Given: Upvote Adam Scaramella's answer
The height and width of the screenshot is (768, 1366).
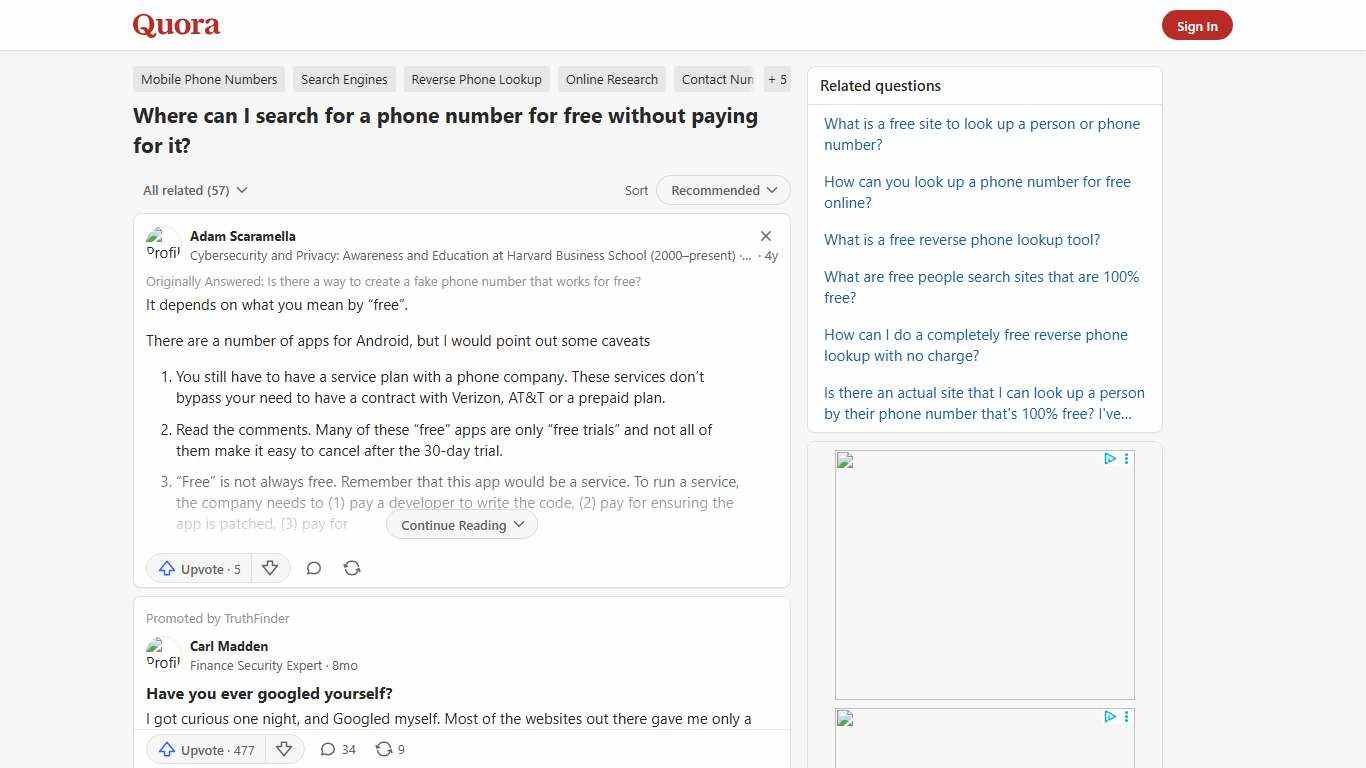Looking at the screenshot, I should click(197, 568).
